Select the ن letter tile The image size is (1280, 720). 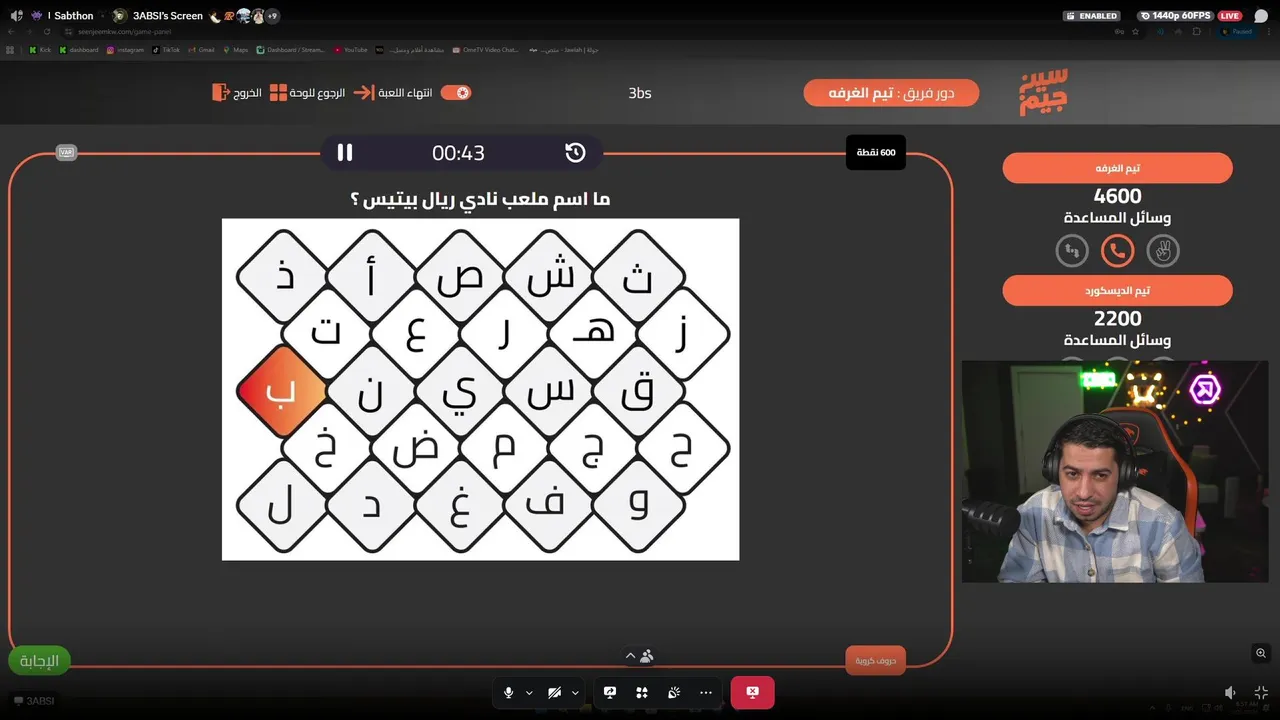pos(371,391)
